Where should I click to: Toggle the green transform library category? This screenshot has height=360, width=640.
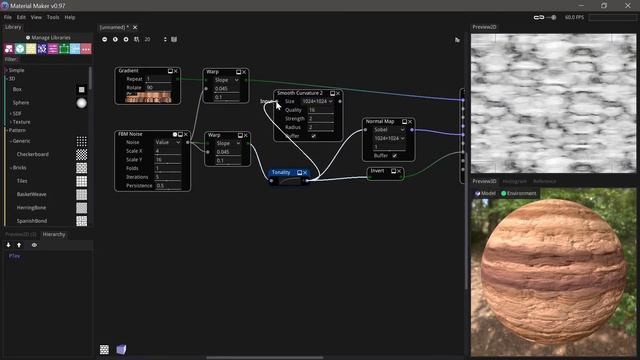pyautogui.click(x=64, y=49)
